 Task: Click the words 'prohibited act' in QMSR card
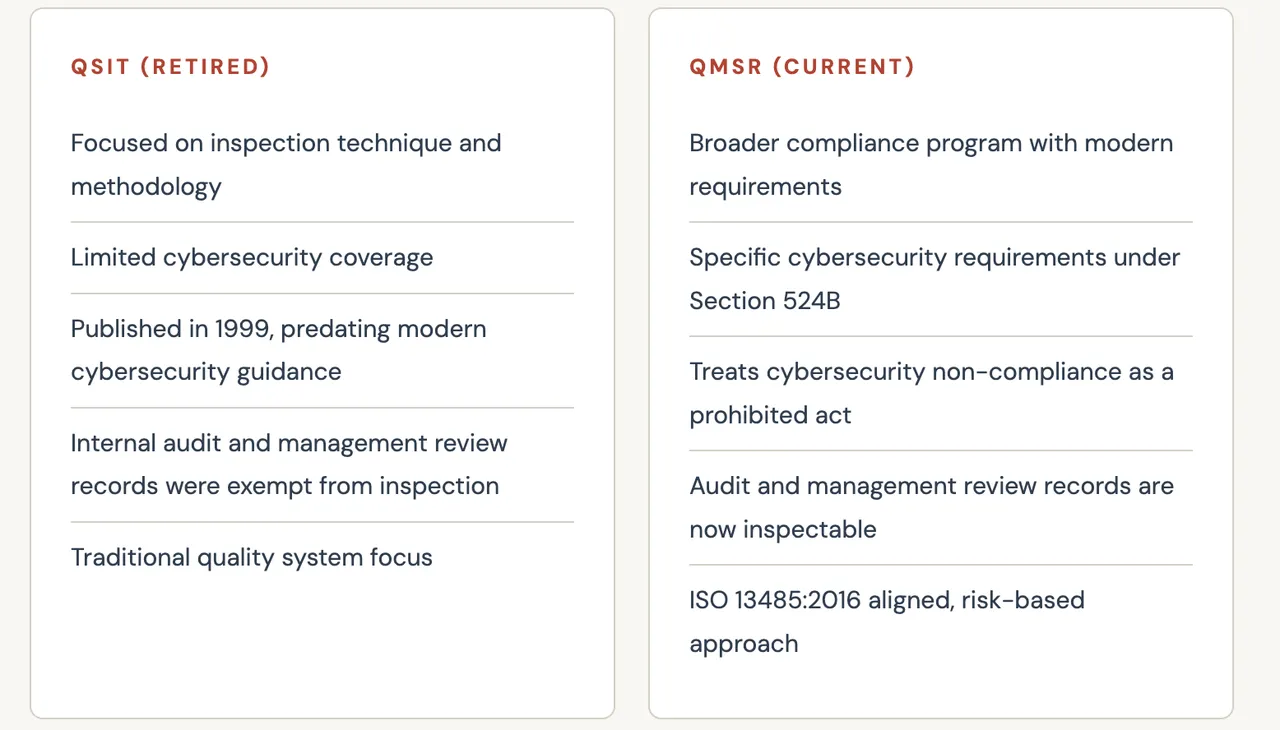770,415
